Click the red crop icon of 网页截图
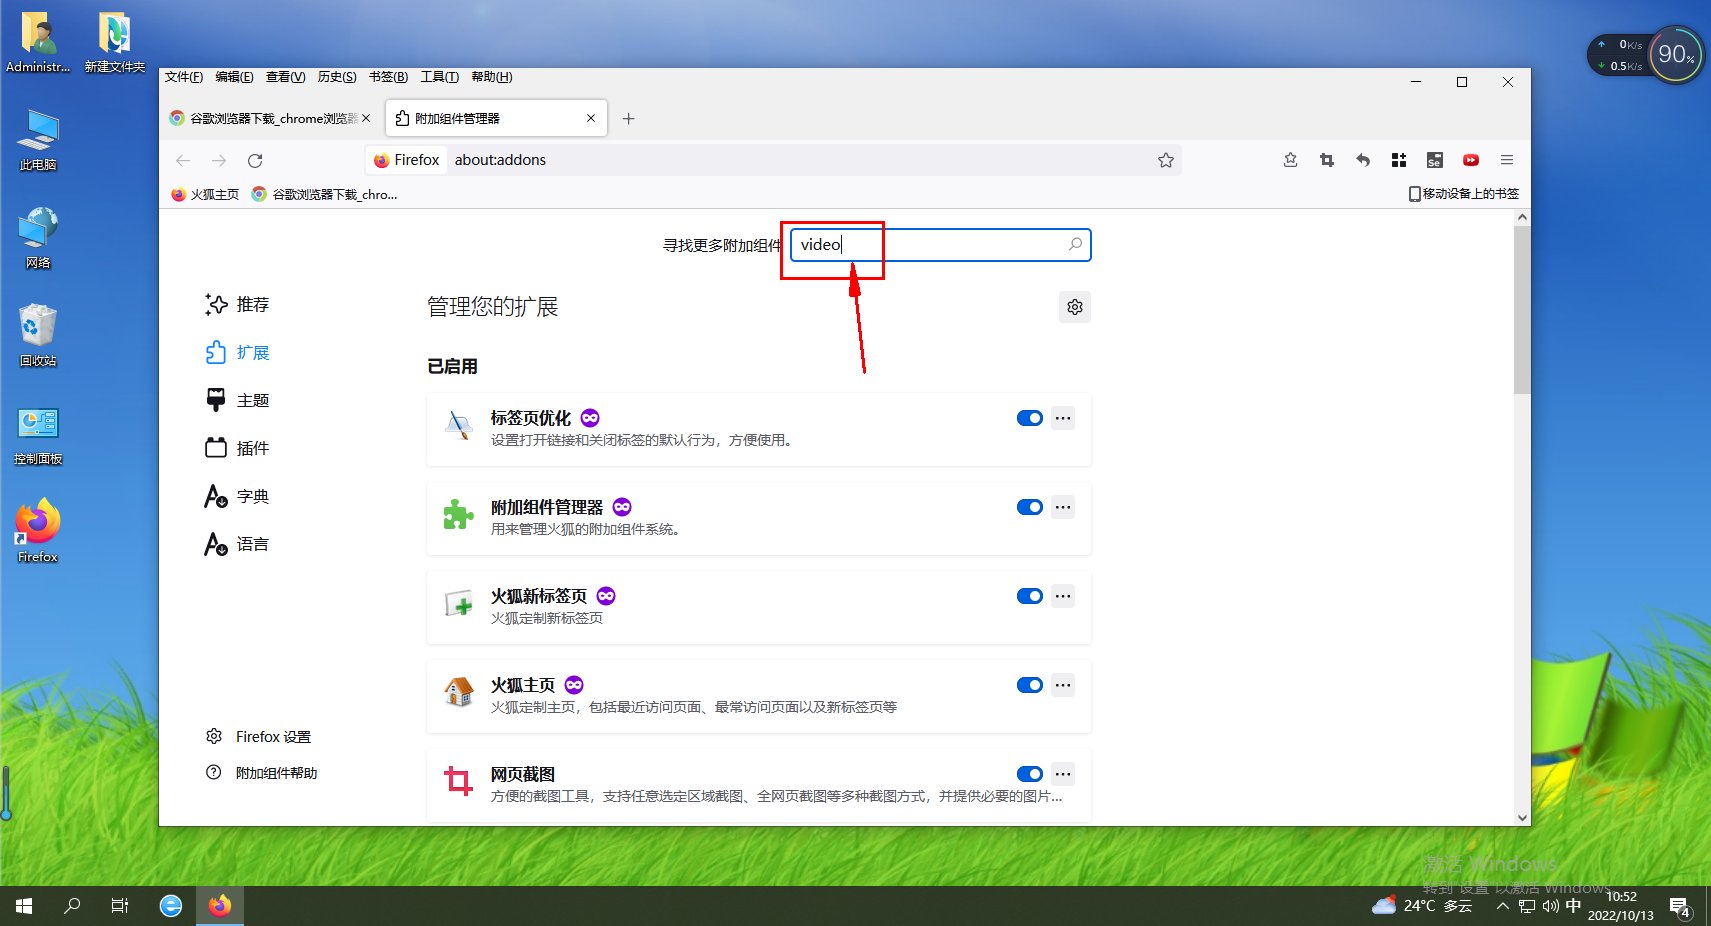The width and height of the screenshot is (1711, 926). click(x=459, y=781)
